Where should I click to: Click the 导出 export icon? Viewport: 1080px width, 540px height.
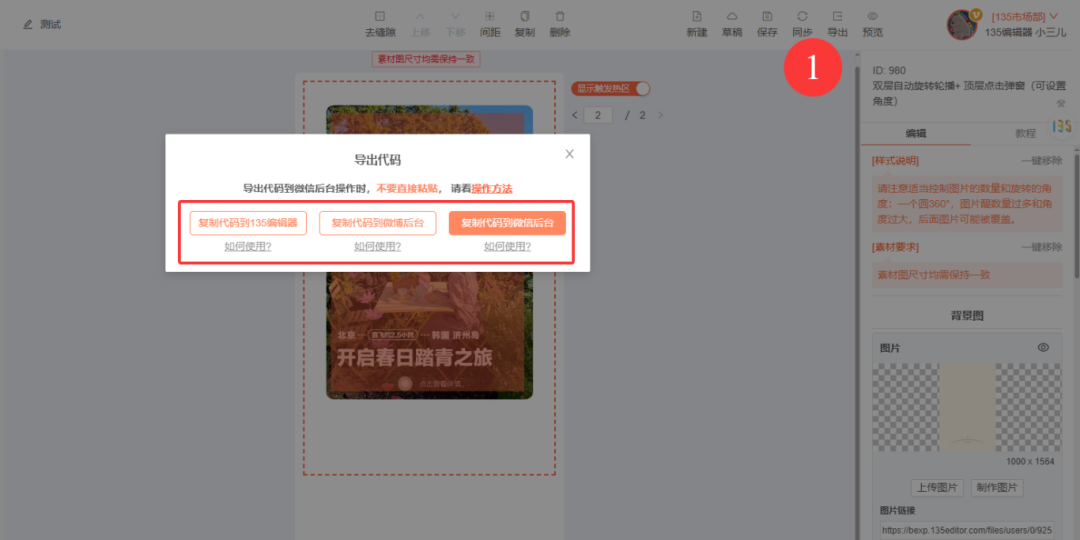click(838, 16)
